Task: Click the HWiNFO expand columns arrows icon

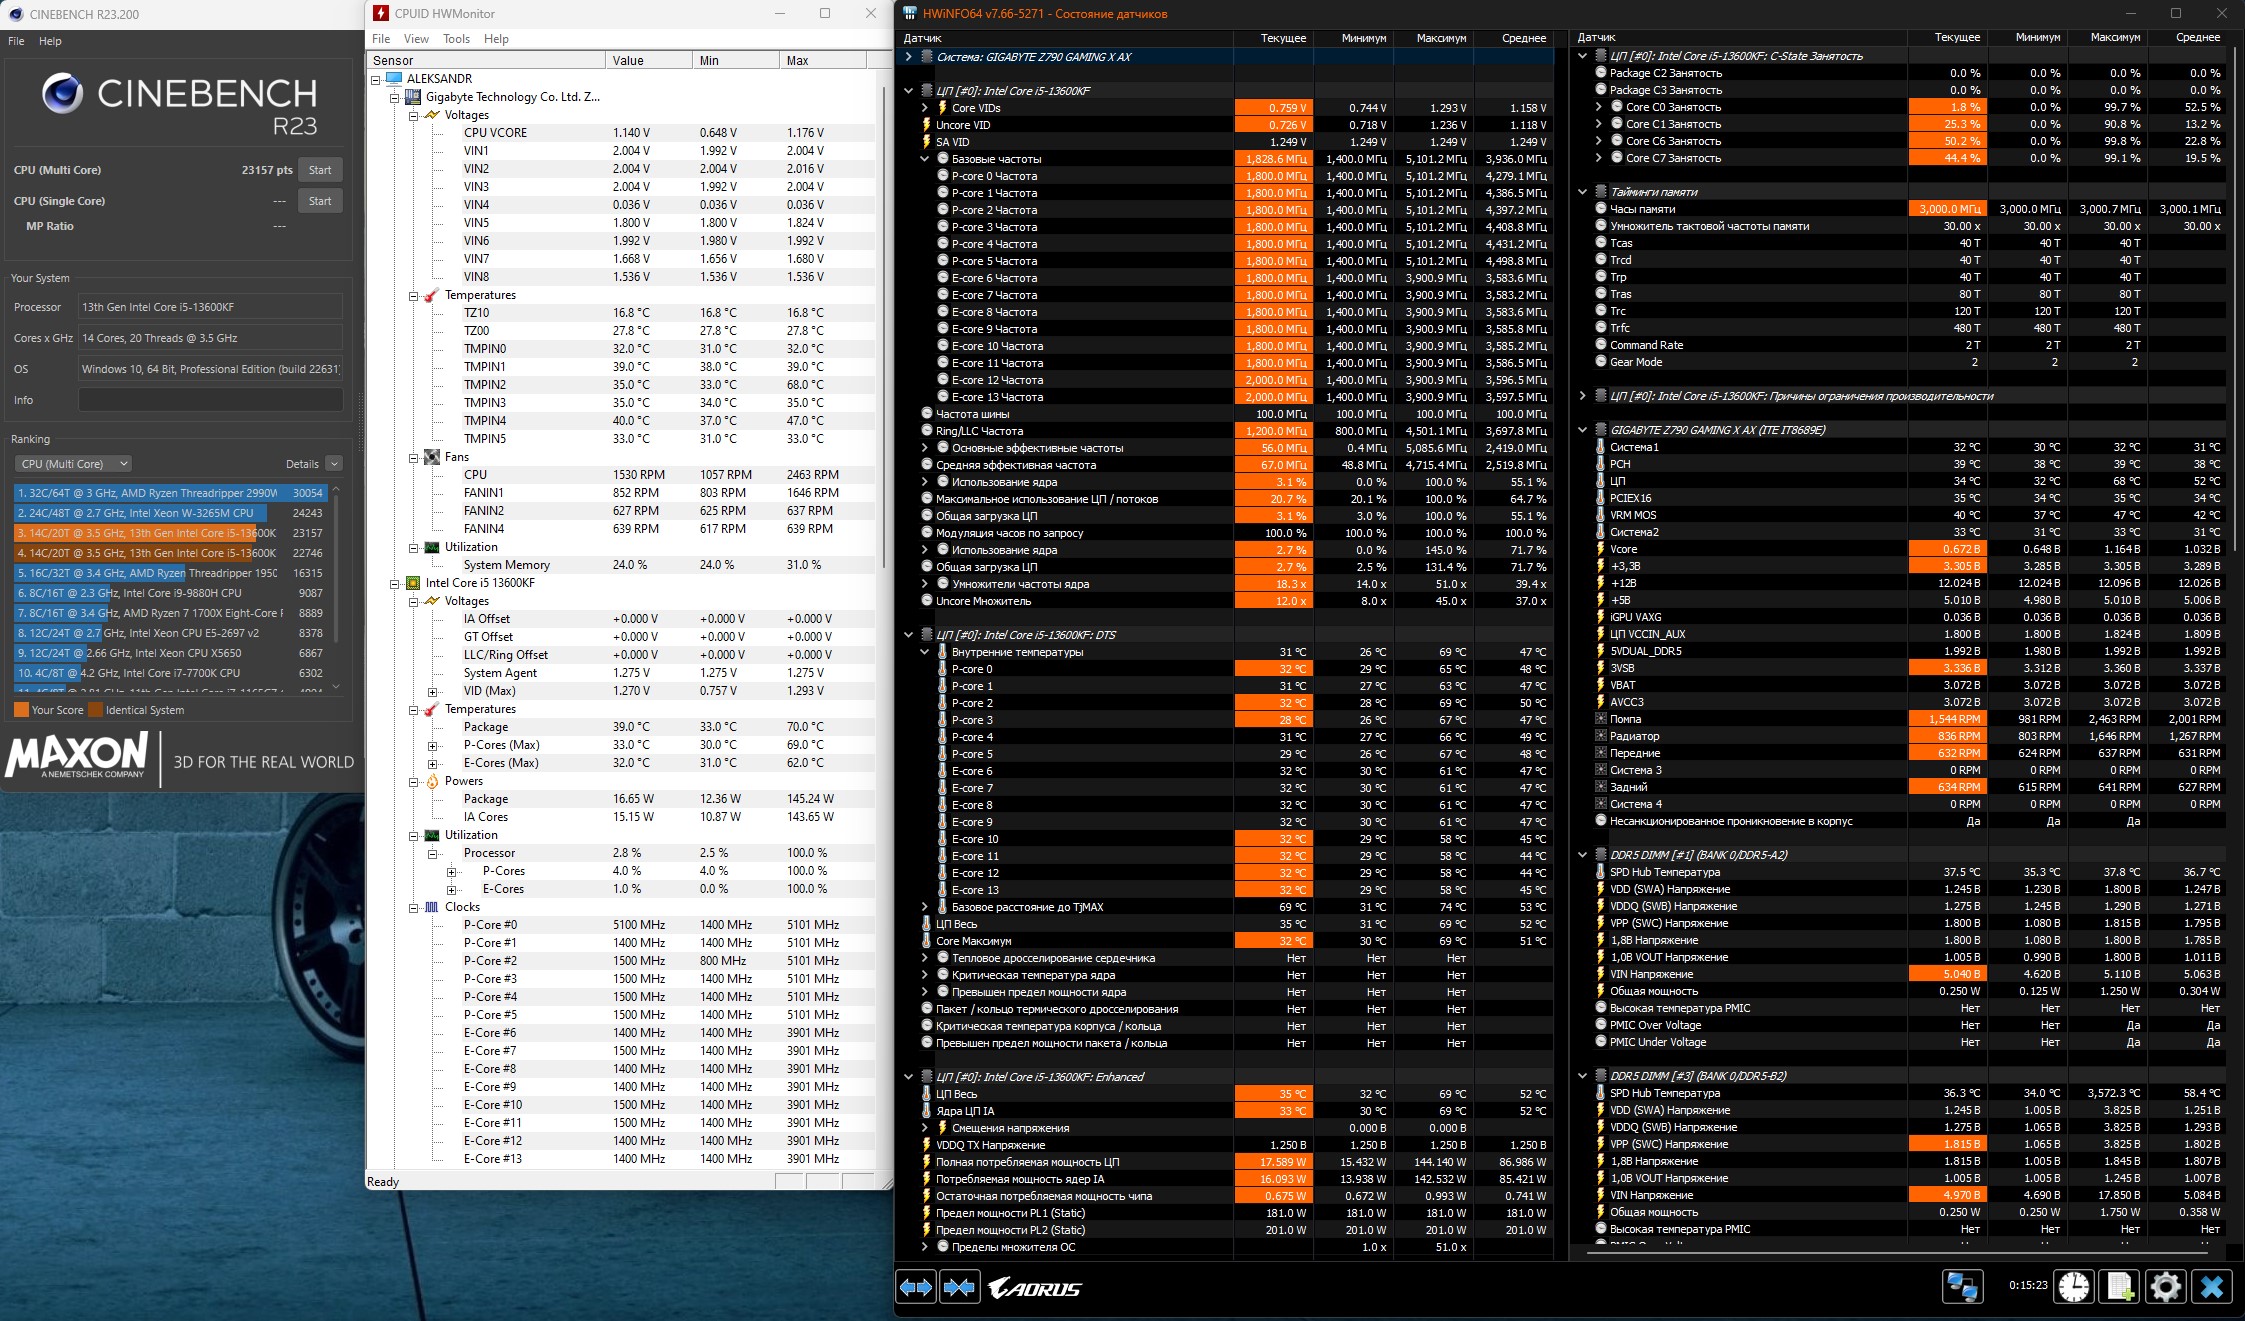Action: (x=916, y=1287)
